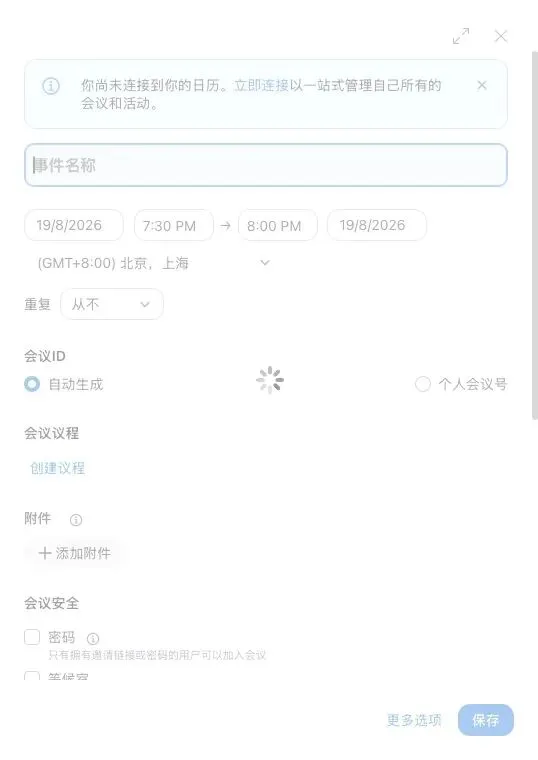Image resolution: width=538 pixels, height=760 pixels.
Task: Click the plus icon for 添加附件
Action: tap(45, 553)
